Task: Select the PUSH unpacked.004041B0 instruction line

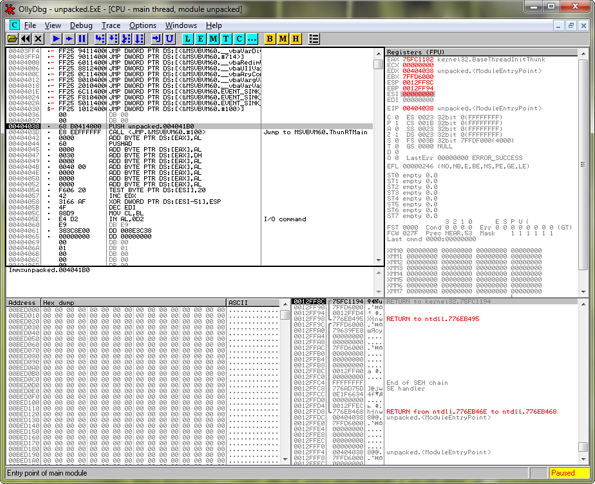Action: 189,126
